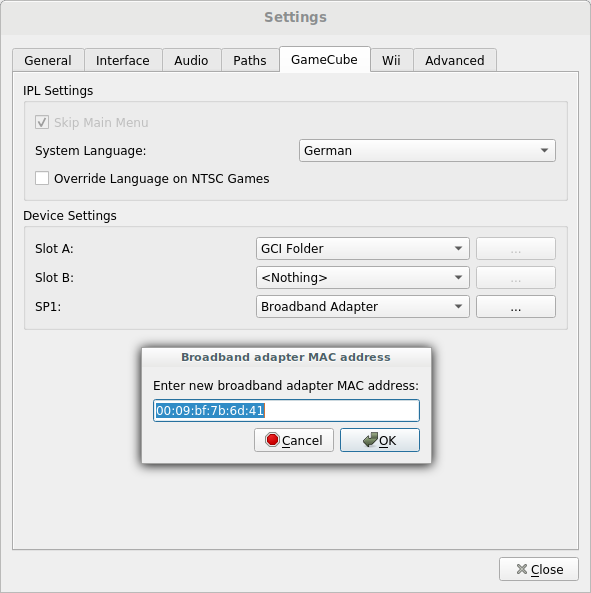The height and width of the screenshot is (593, 591).
Task: Cancel the MAC address dialog
Action: 294,440
